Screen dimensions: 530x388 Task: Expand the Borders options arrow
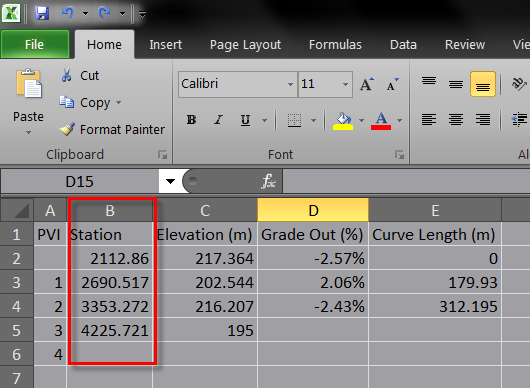pyautogui.click(x=313, y=120)
